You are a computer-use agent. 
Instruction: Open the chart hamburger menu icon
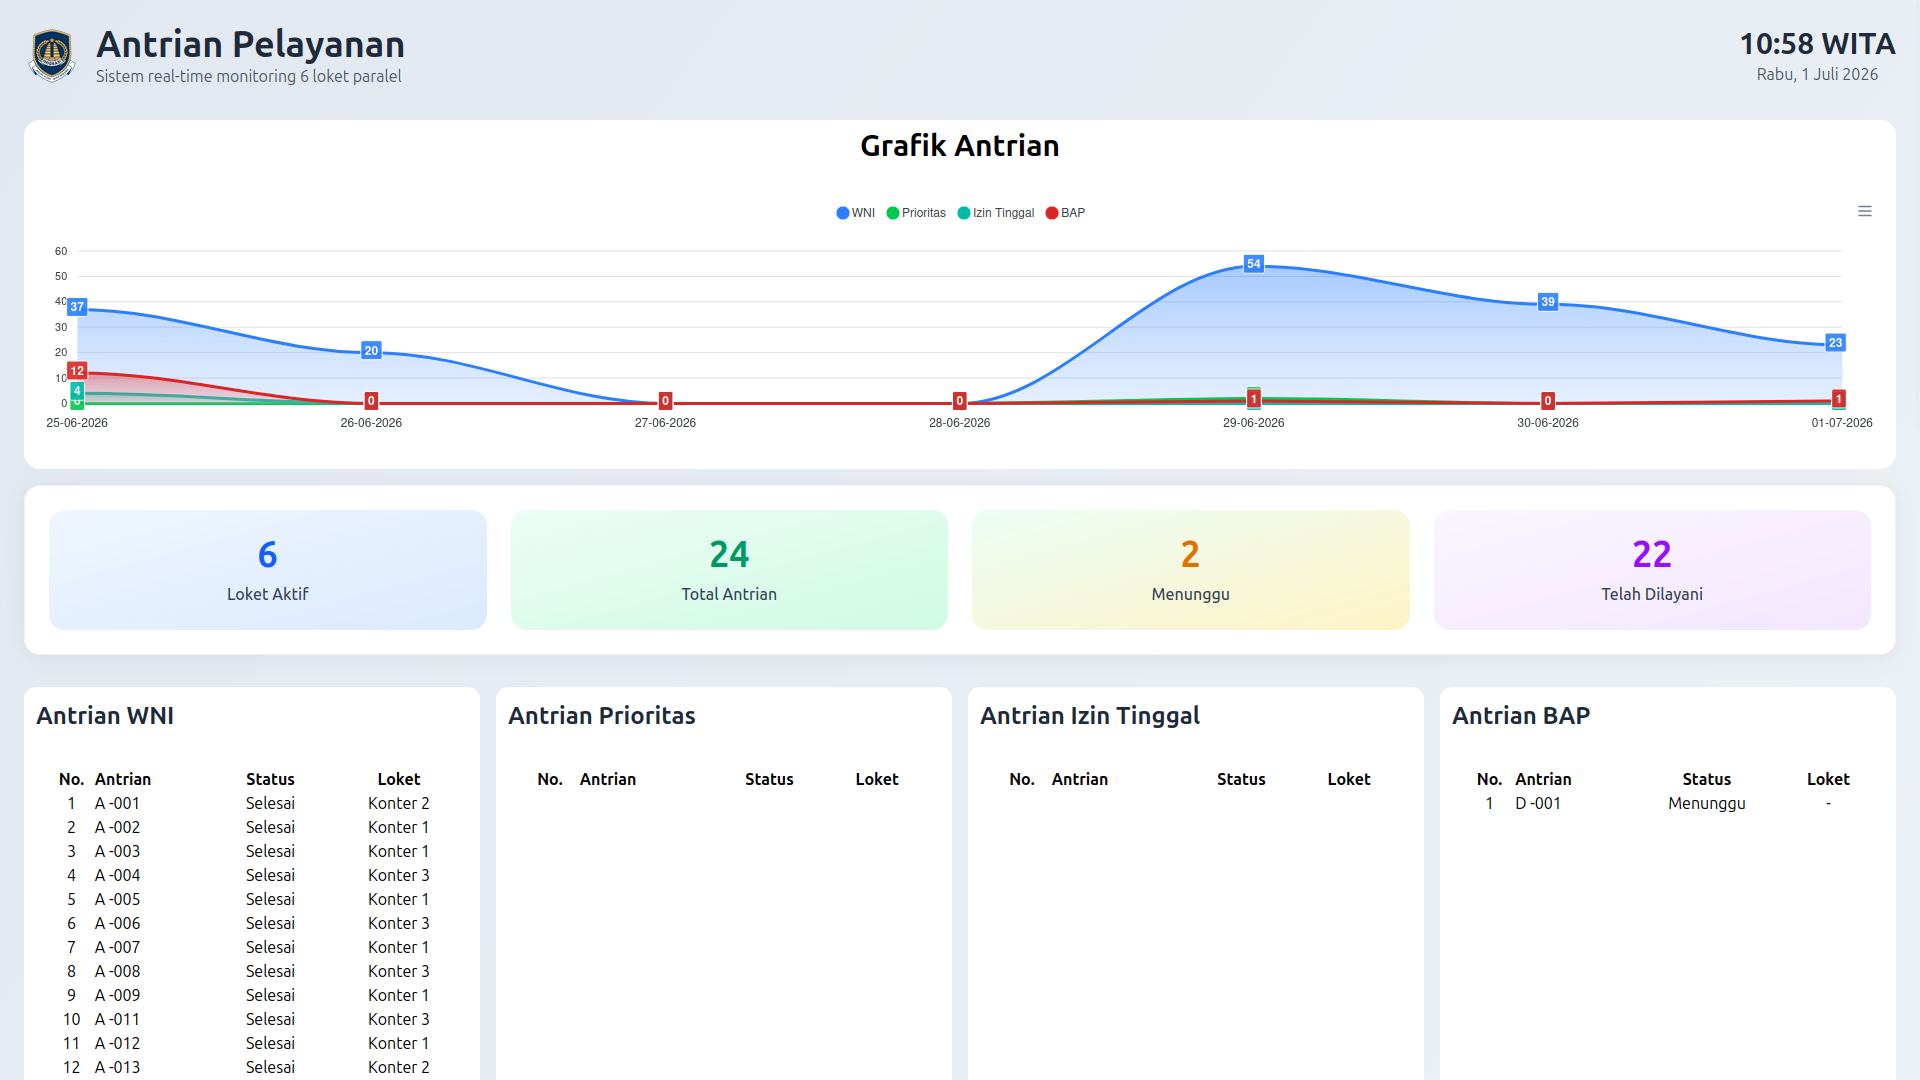[x=1865, y=211]
